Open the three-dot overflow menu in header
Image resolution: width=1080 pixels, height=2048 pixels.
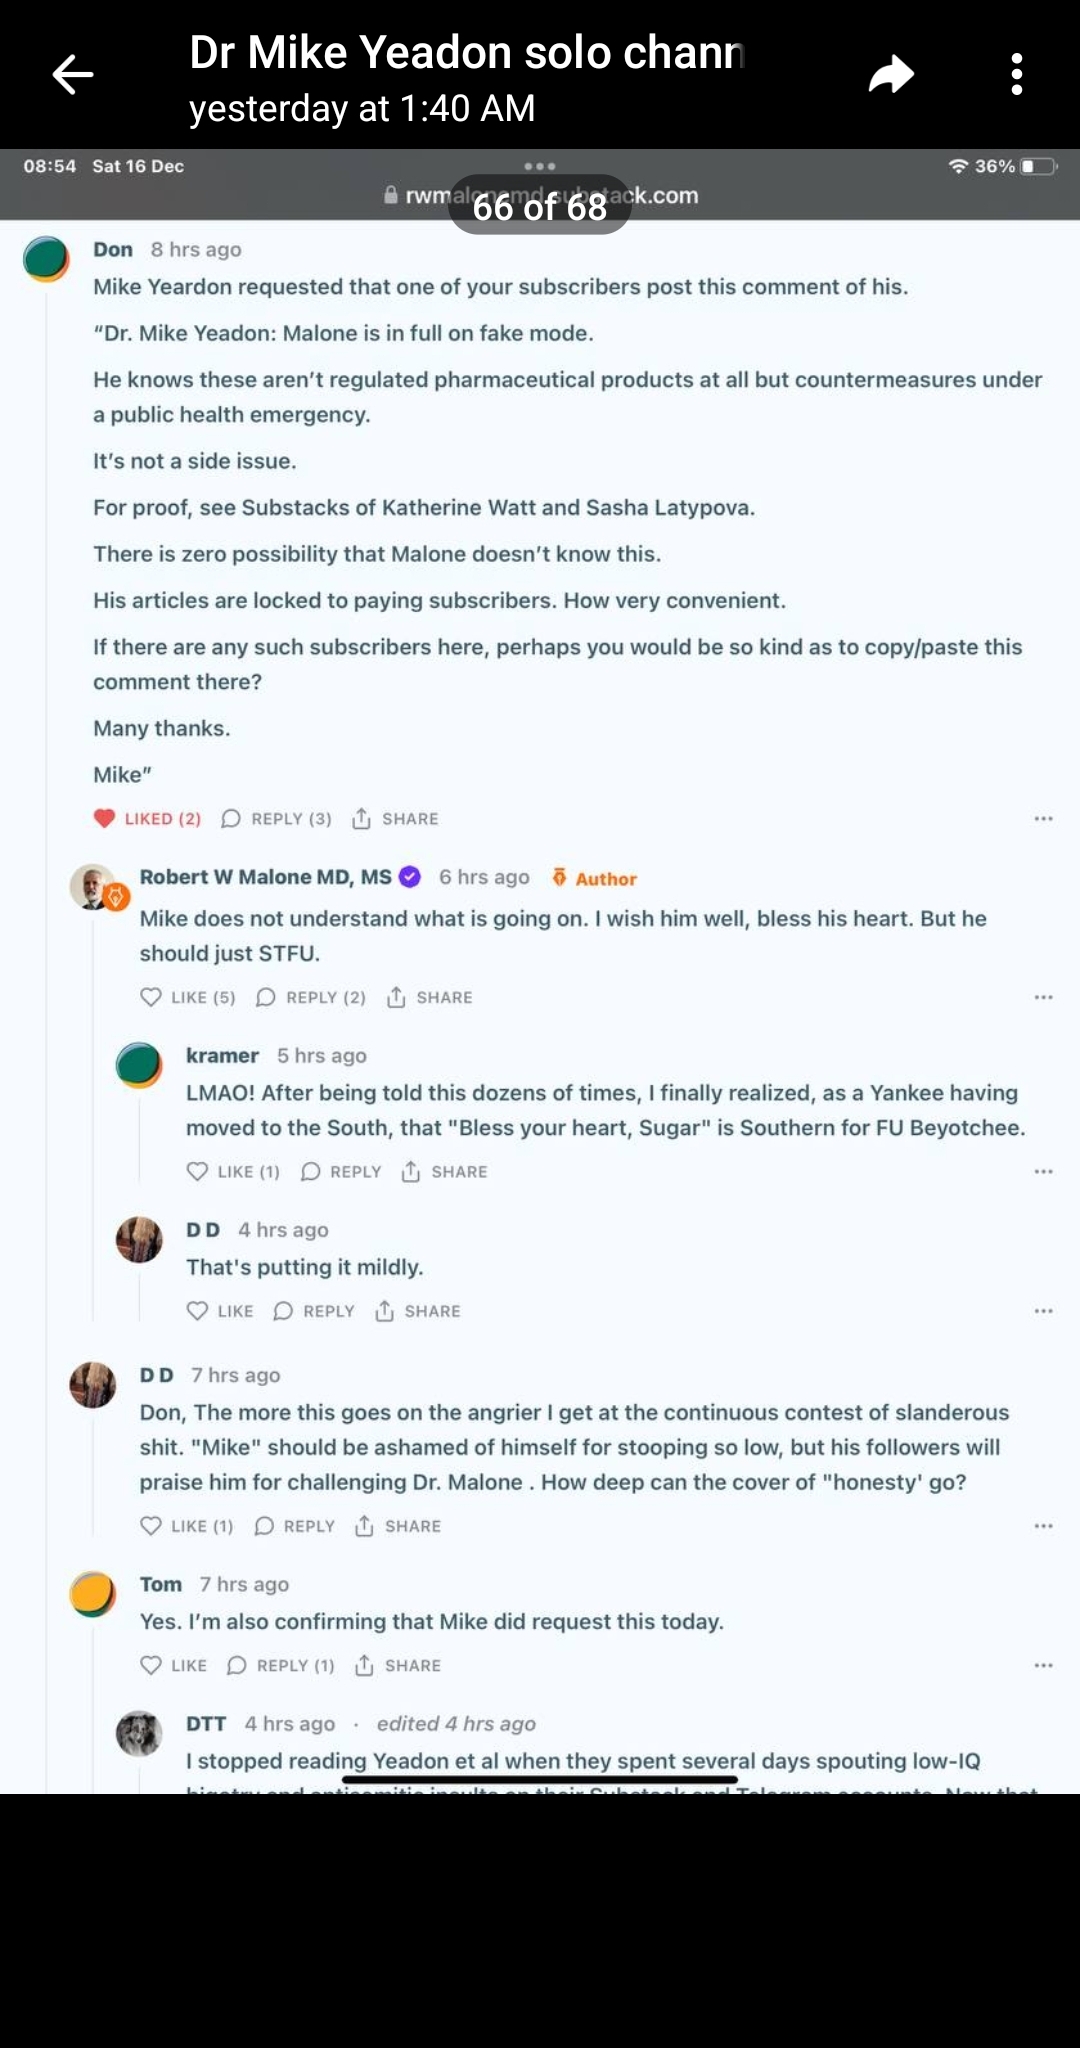1016,75
